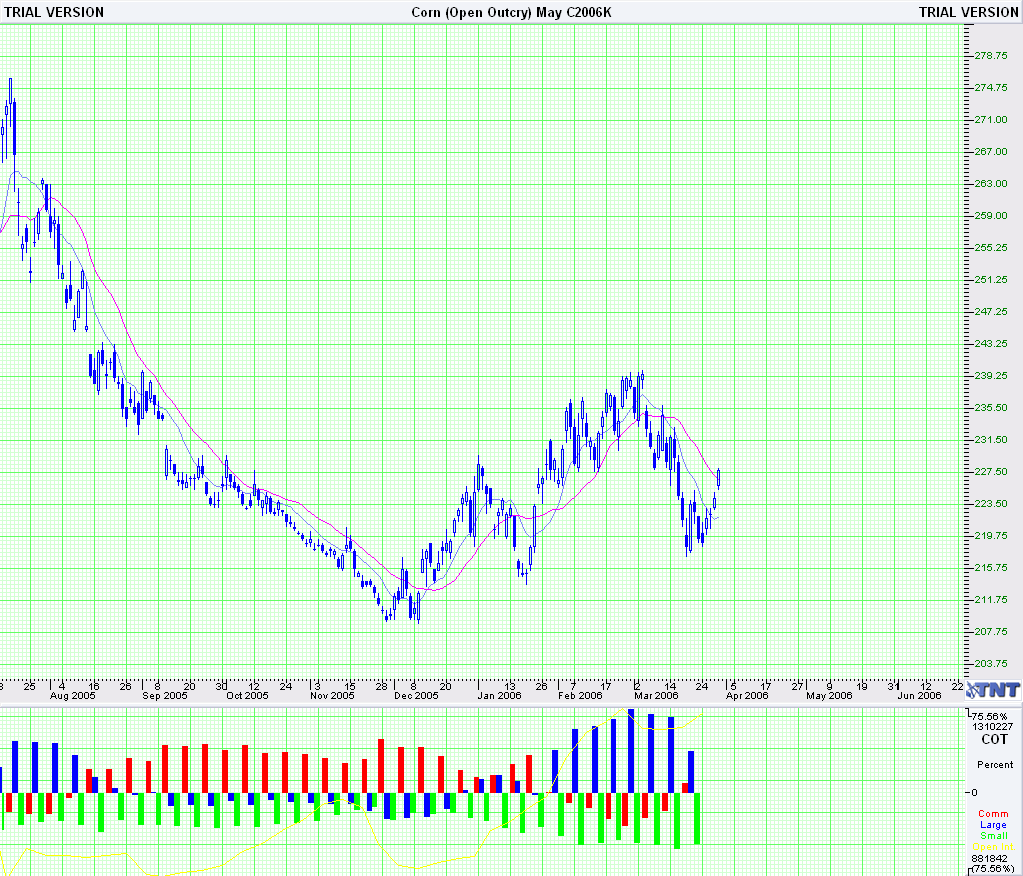Click the Jun 2006 month label
This screenshot has height=876, width=1023.
(x=919, y=695)
